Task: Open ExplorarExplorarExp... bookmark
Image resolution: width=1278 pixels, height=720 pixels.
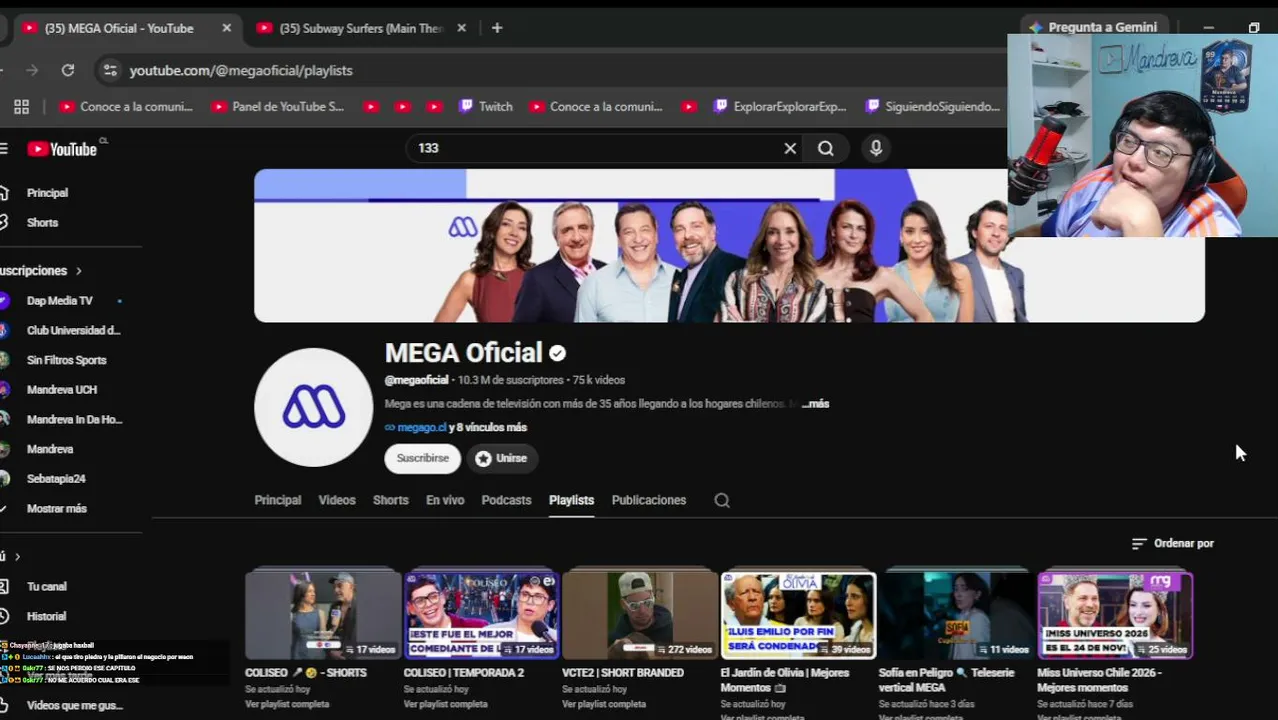Action: tap(780, 106)
